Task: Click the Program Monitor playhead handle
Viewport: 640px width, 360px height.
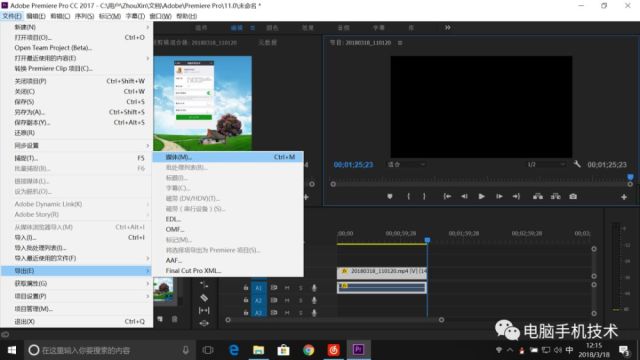Action: (630, 177)
